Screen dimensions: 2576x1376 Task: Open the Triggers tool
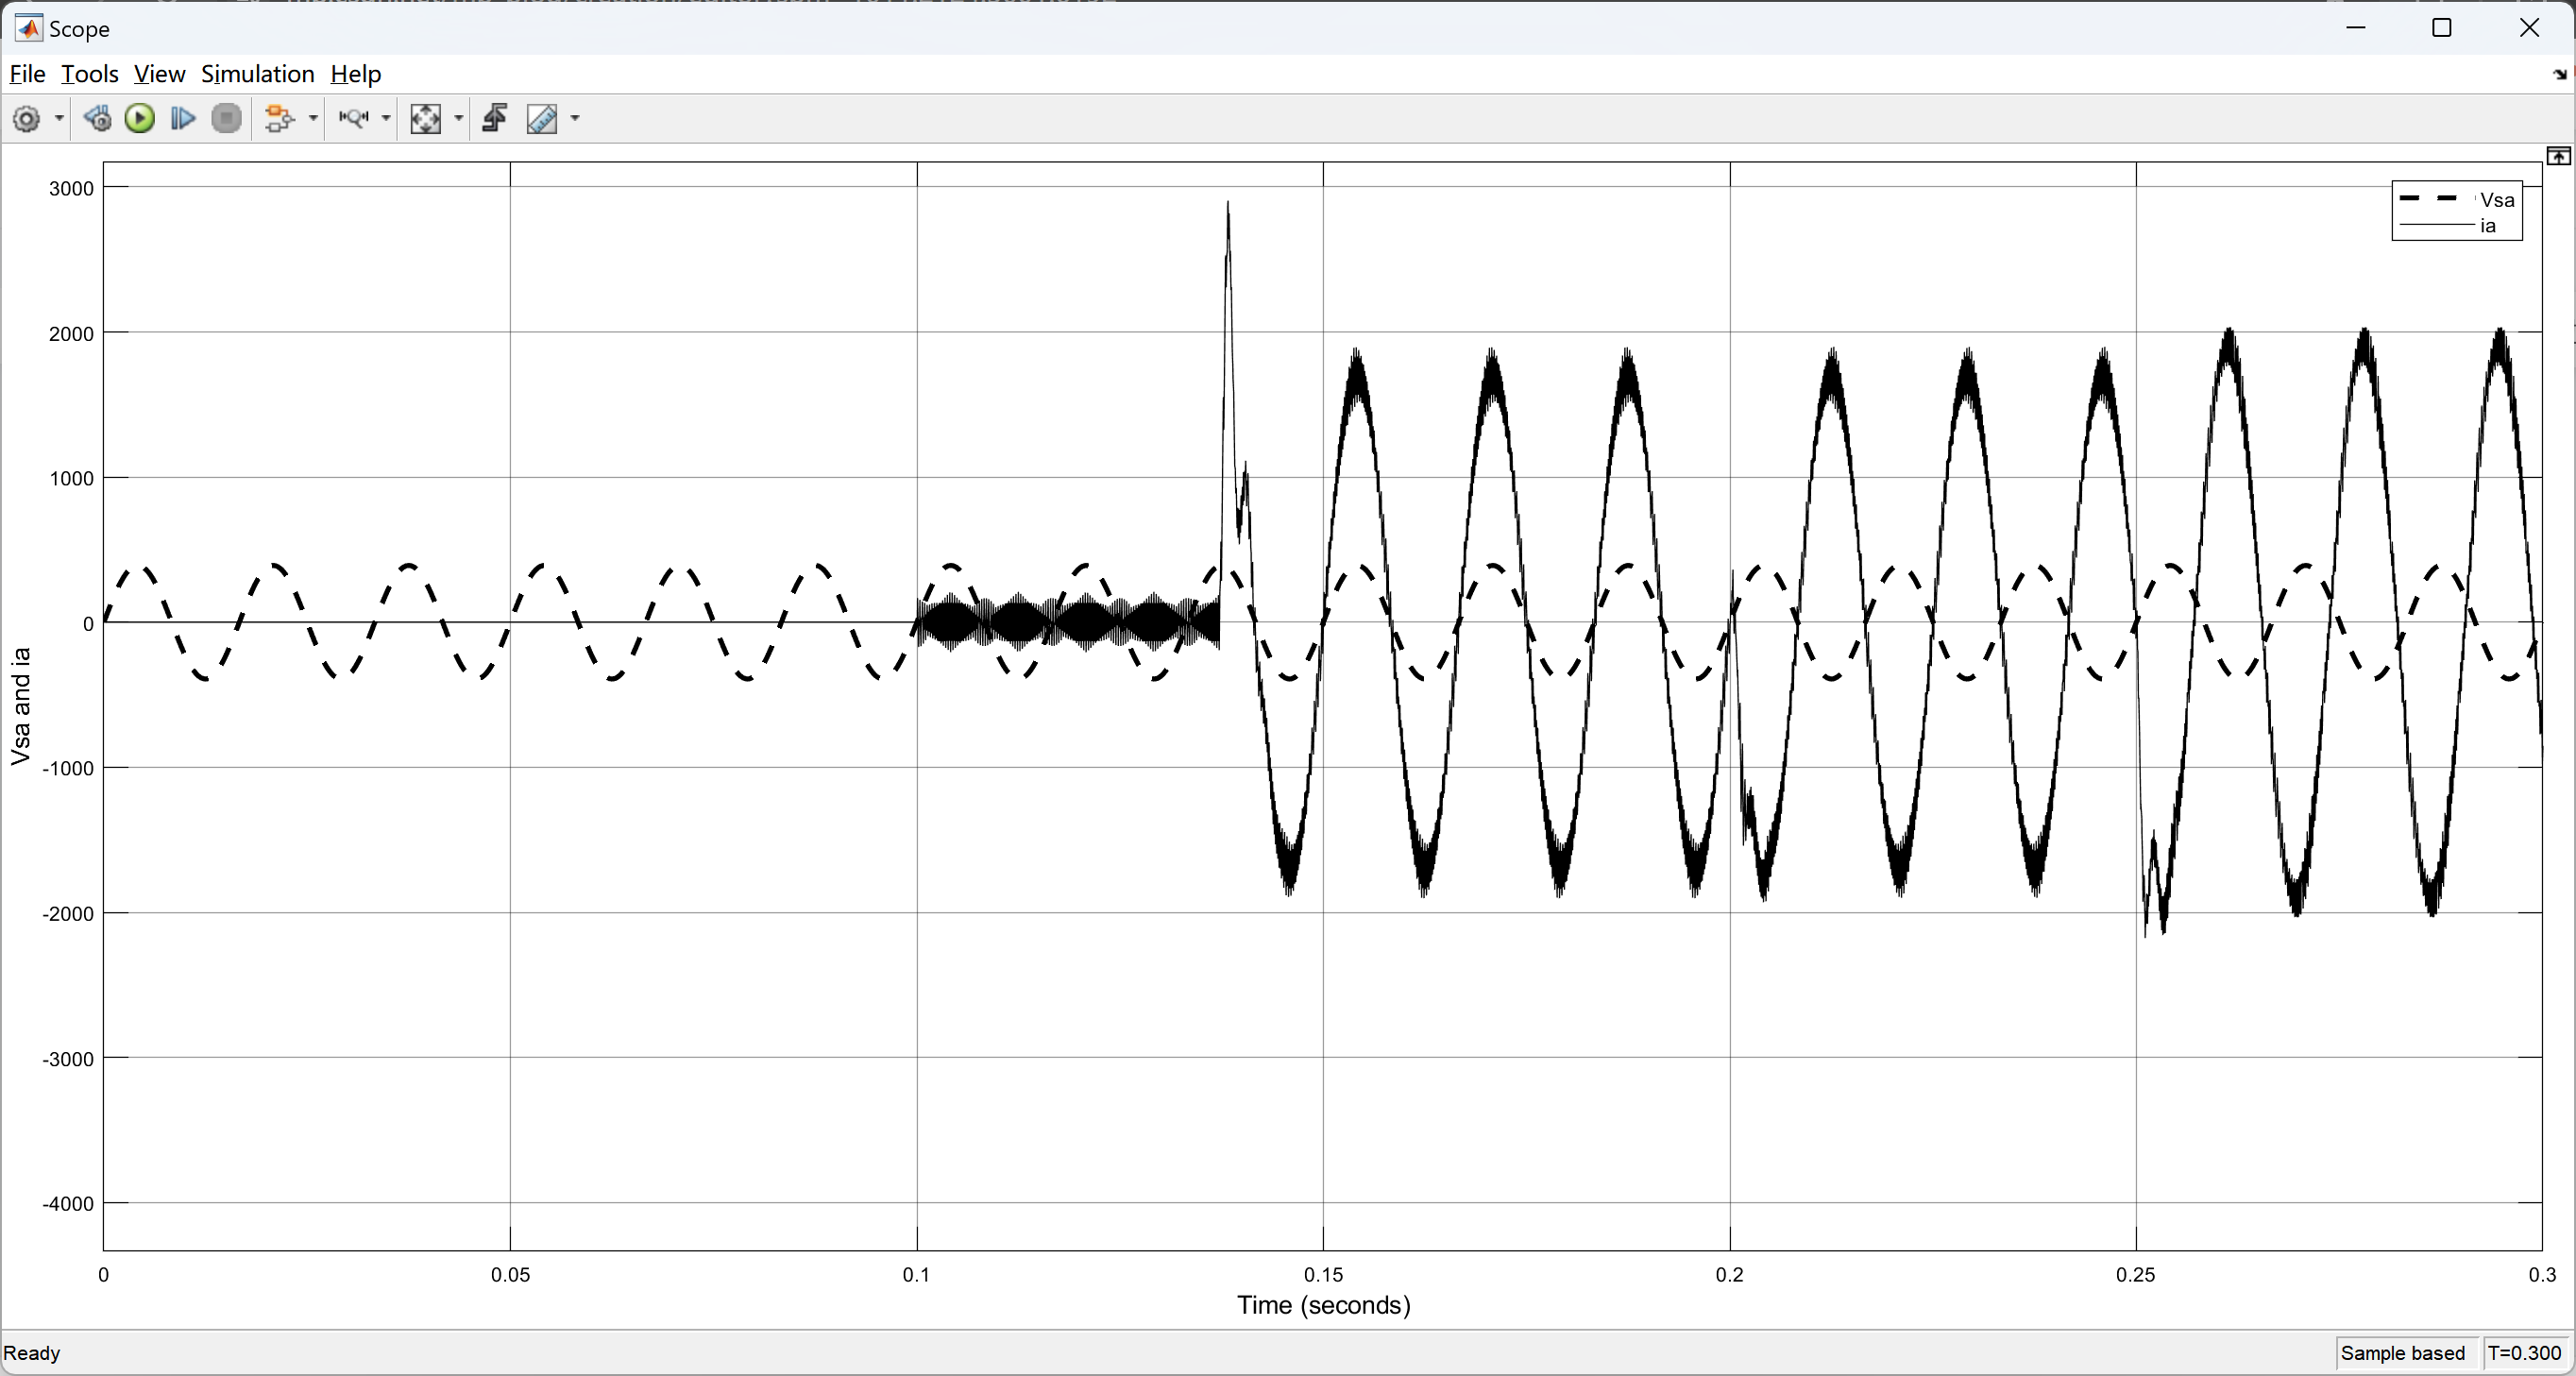pos(495,119)
